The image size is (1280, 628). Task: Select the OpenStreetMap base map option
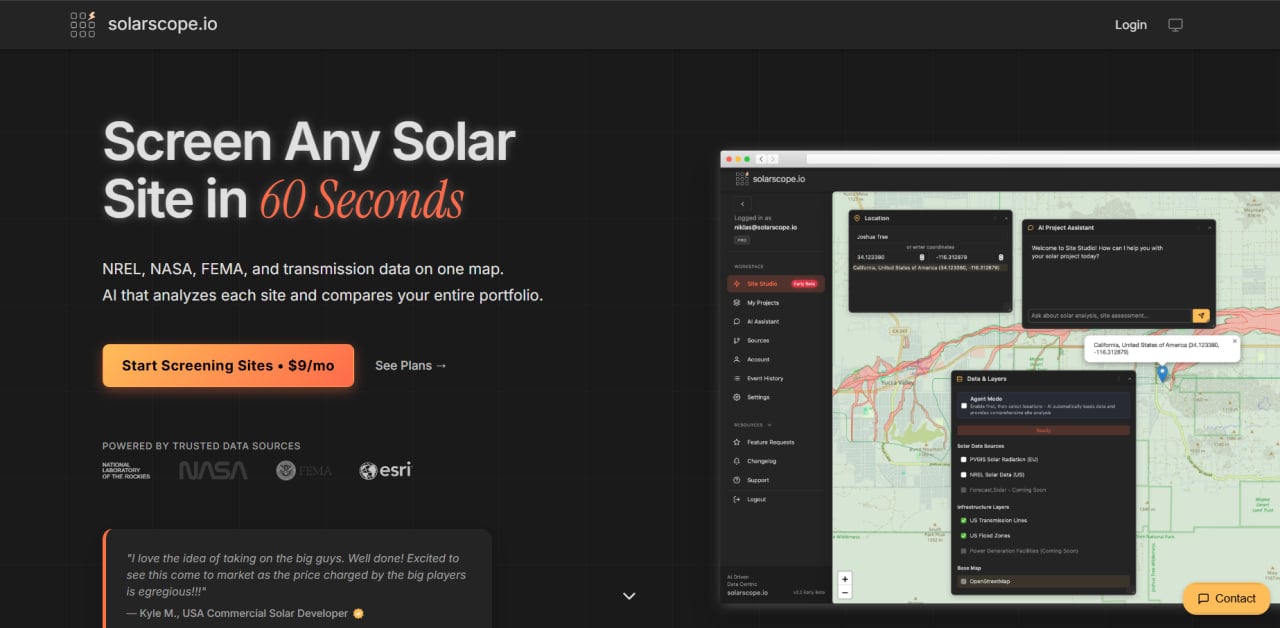click(1043, 581)
